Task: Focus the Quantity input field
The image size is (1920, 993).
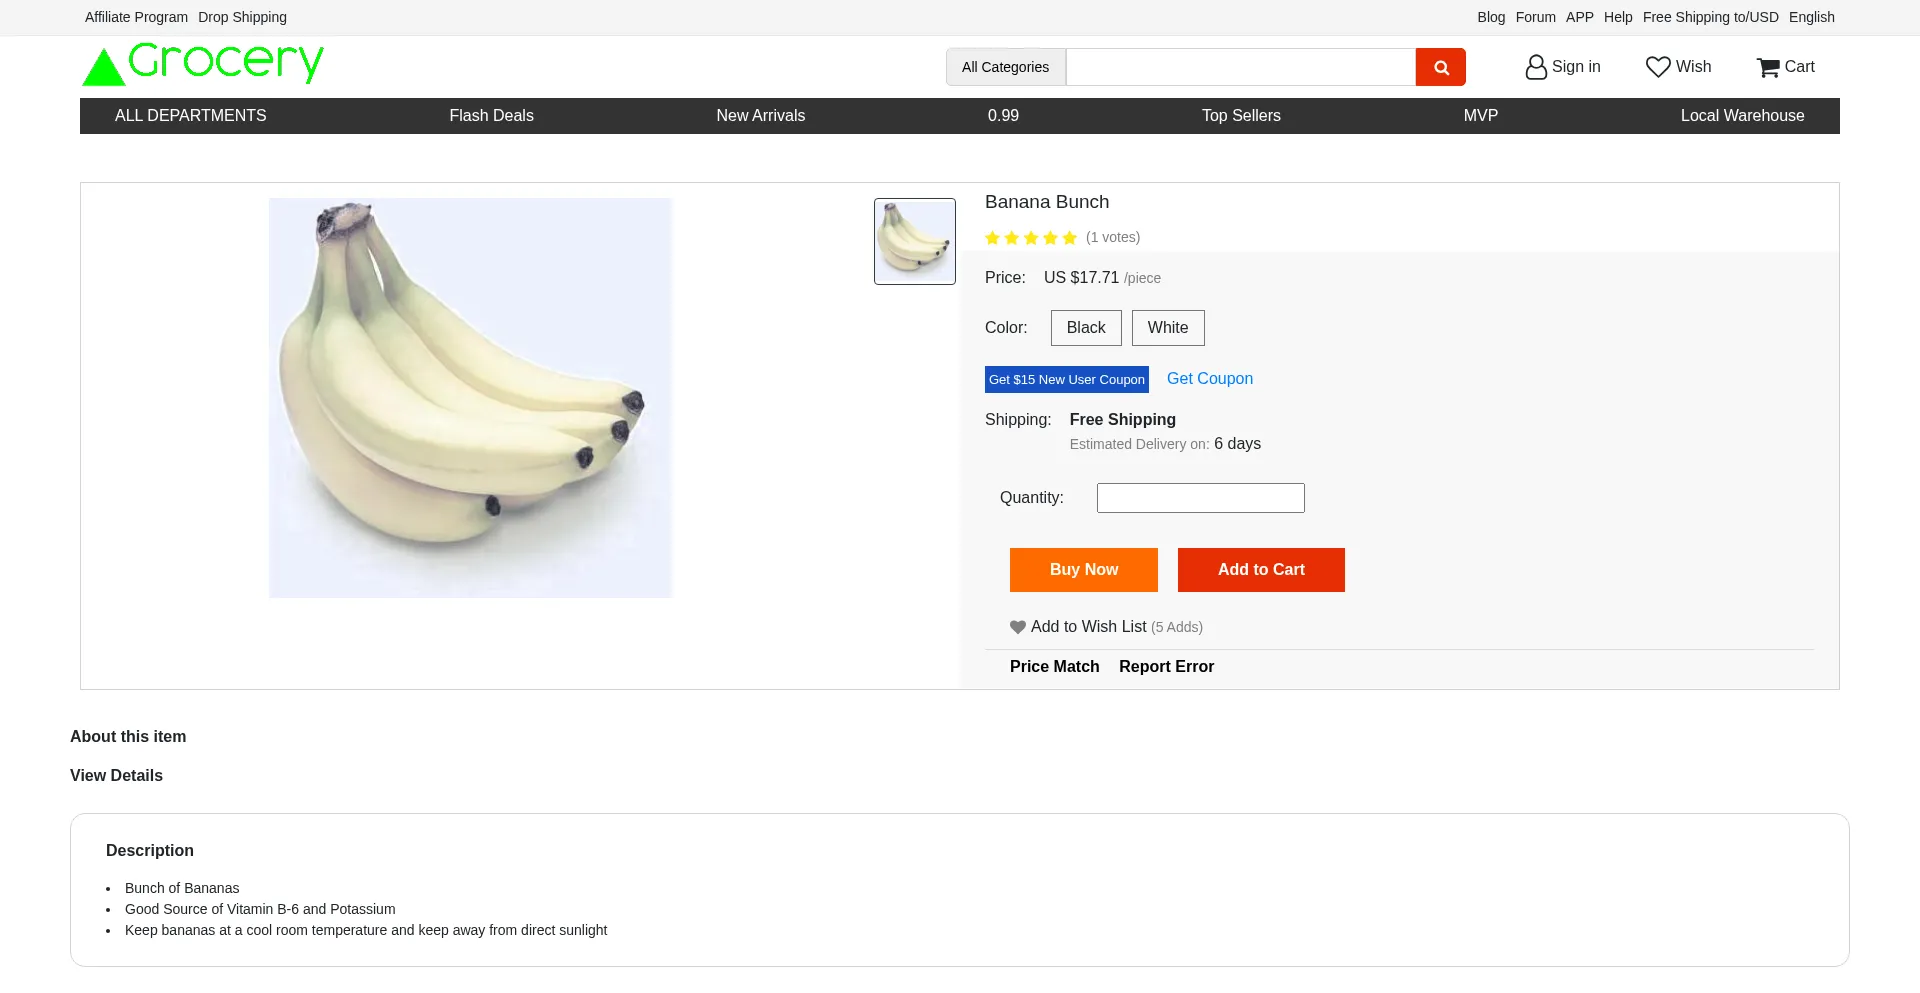Action: coord(1200,498)
